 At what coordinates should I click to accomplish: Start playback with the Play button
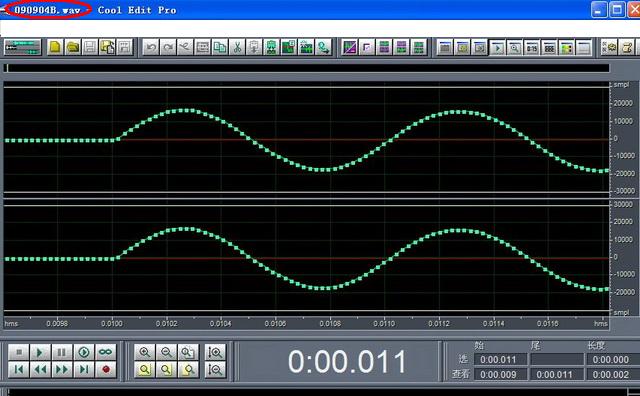40,352
